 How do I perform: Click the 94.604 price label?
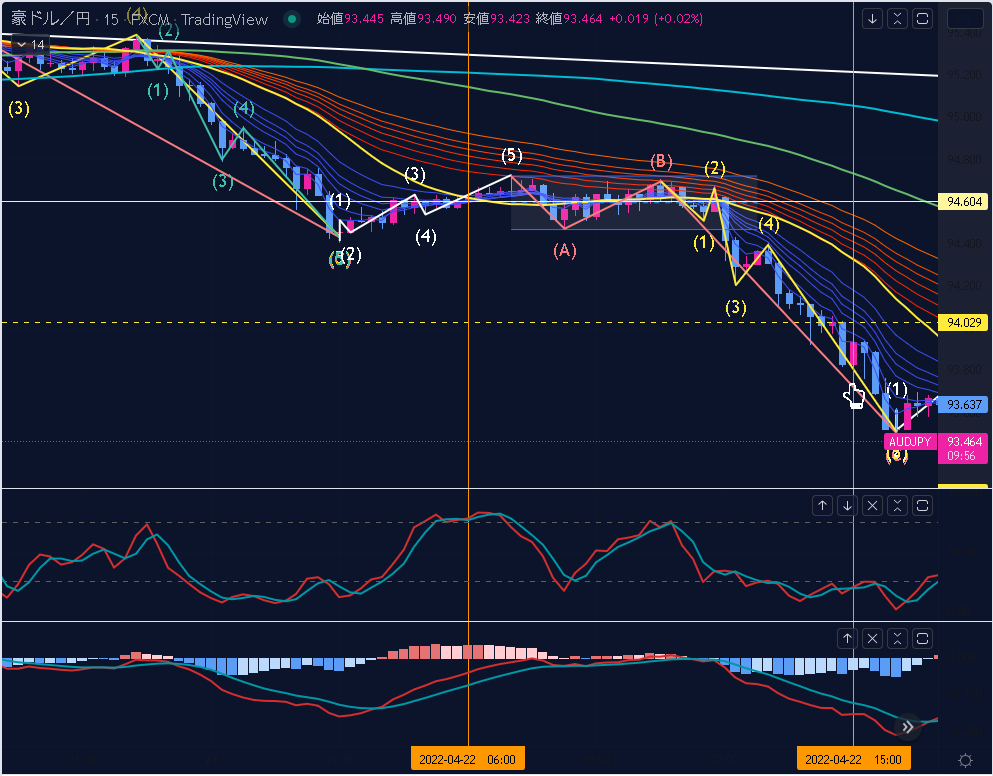[x=965, y=202]
